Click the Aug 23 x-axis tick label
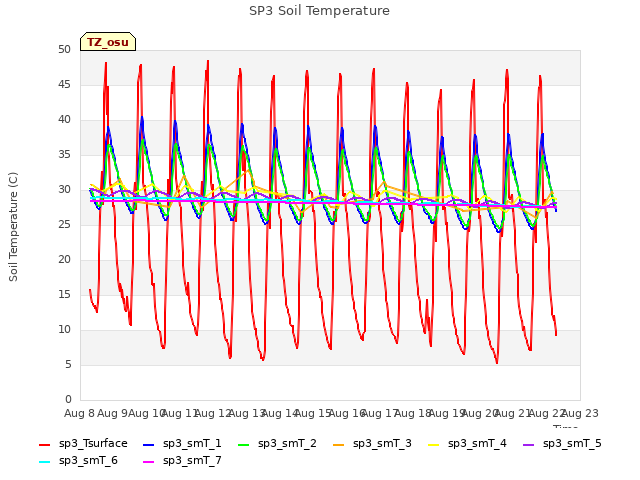The height and width of the screenshot is (480, 640). coord(580,413)
